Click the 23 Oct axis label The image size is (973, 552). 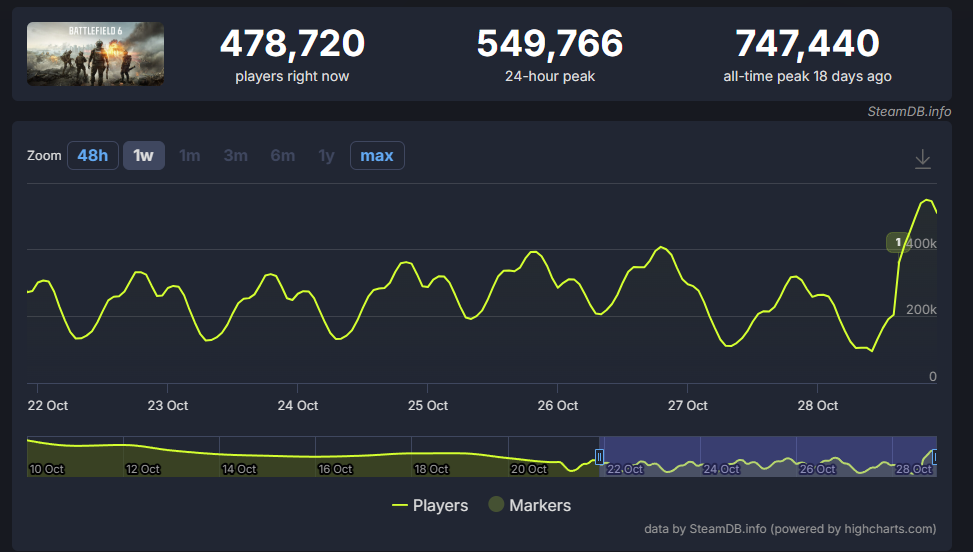click(168, 406)
